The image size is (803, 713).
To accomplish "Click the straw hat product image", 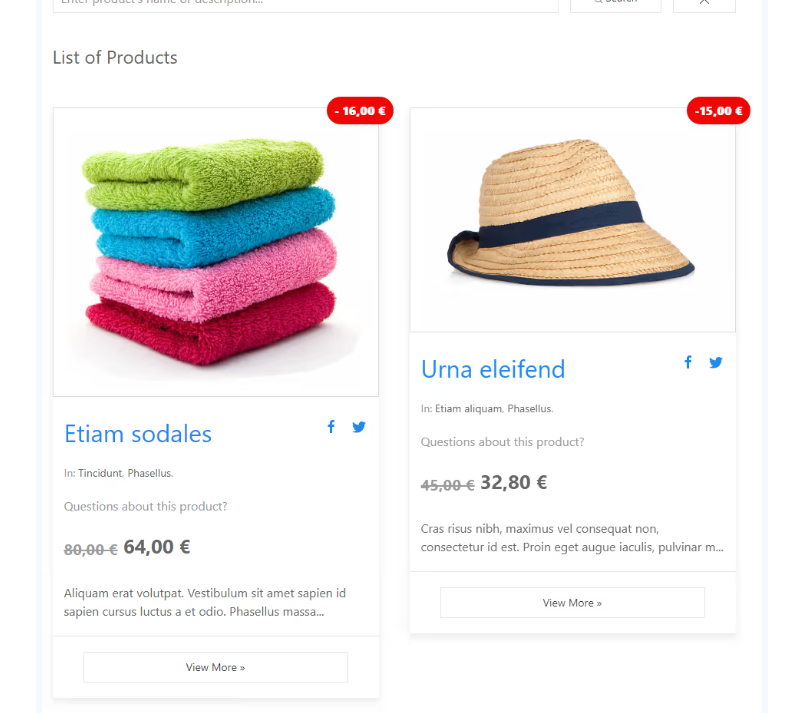I will point(572,220).
